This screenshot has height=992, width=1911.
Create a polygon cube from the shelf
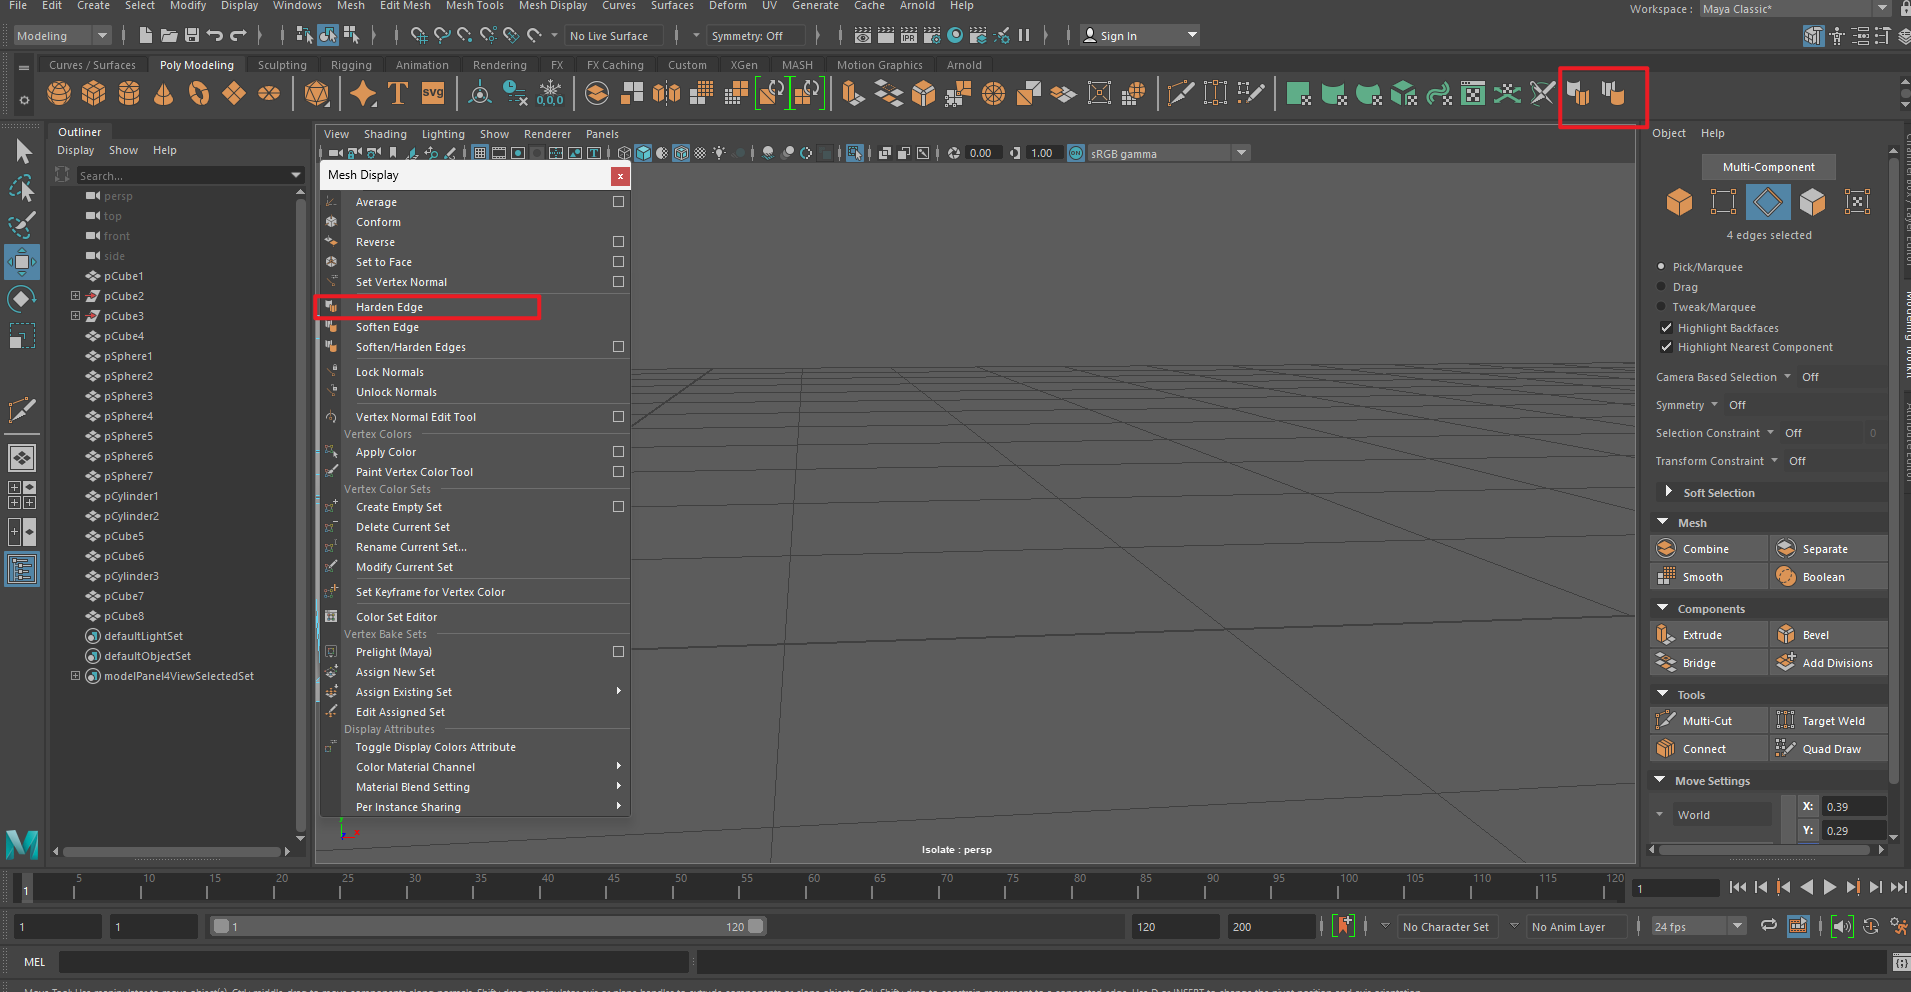click(94, 94)
